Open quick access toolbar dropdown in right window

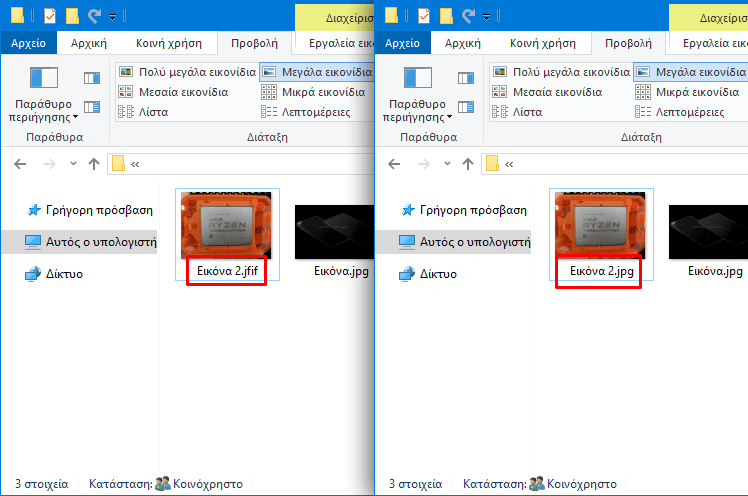point(487,18)
